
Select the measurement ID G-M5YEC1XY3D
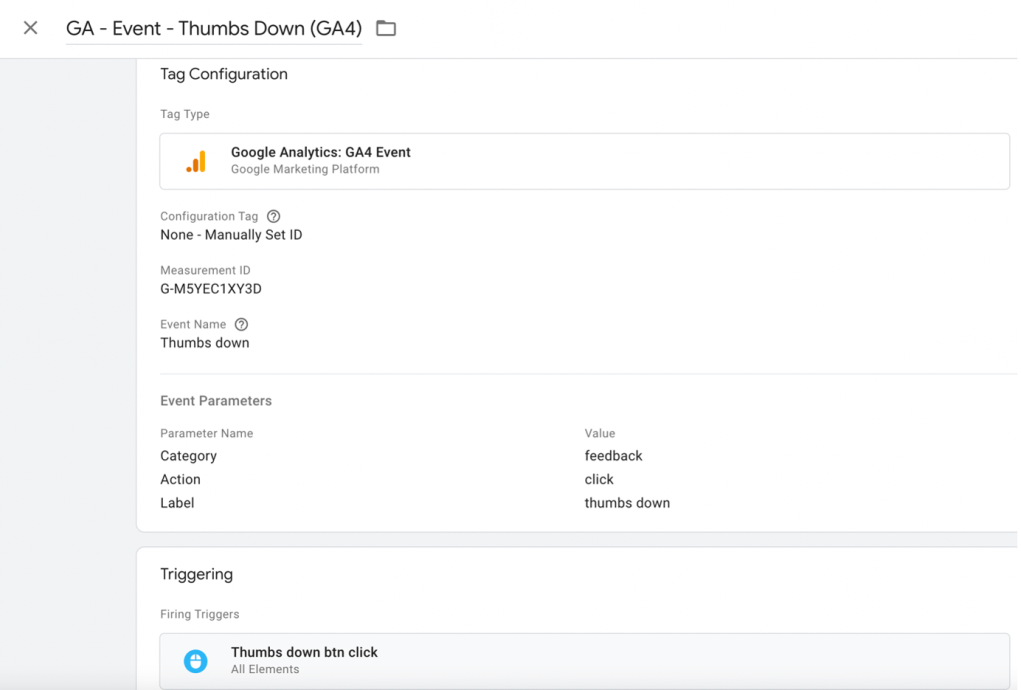tap(211, 289)
